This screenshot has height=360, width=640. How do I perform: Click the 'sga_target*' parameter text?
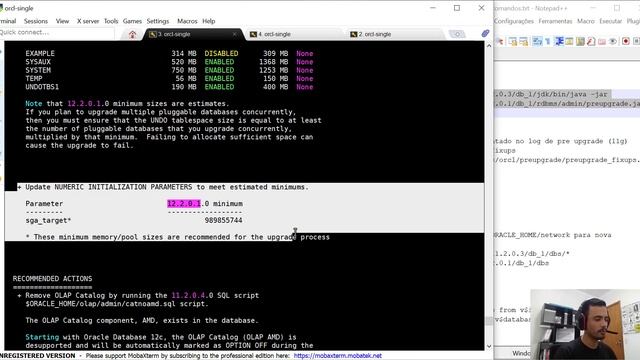click(x=48, y=220)
